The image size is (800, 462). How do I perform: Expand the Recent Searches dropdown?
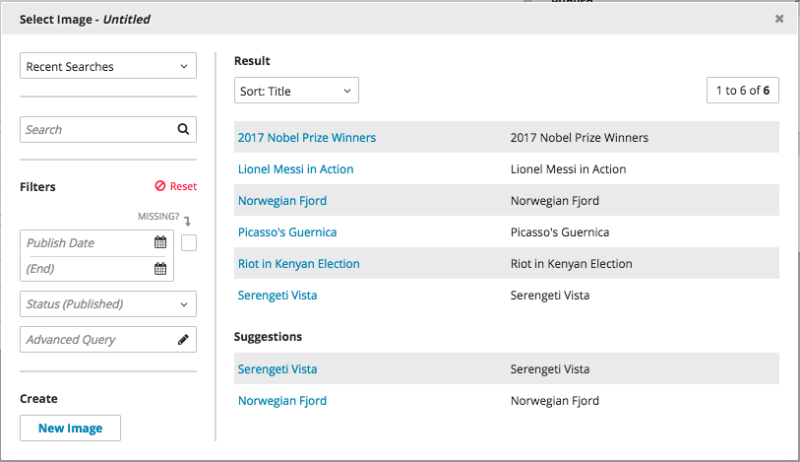click(x=108, y=66)
